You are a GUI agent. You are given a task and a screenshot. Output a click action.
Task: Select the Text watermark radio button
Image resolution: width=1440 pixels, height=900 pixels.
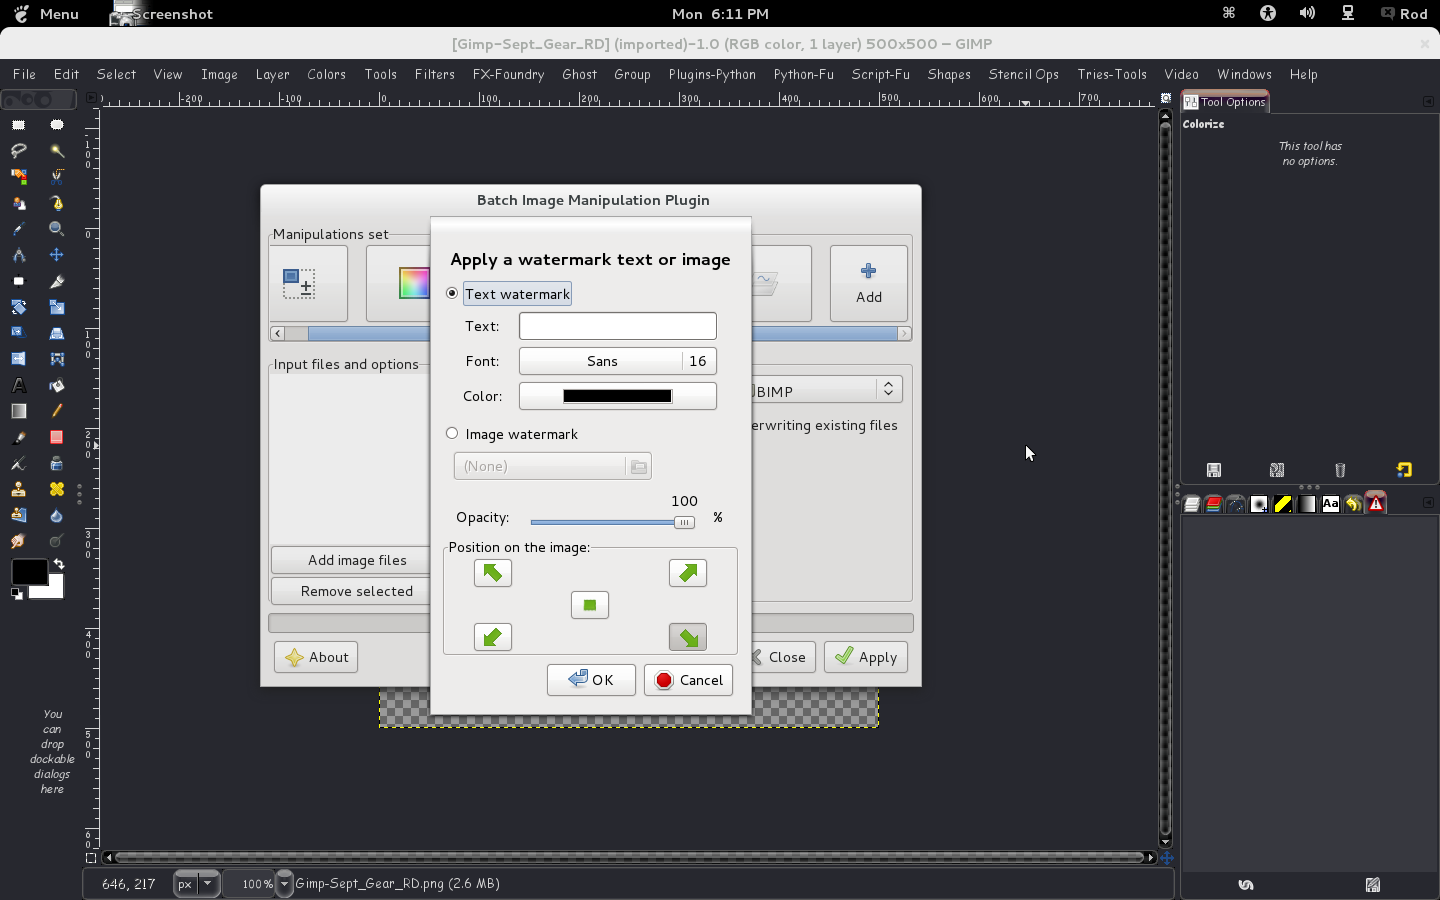[452, 293]
